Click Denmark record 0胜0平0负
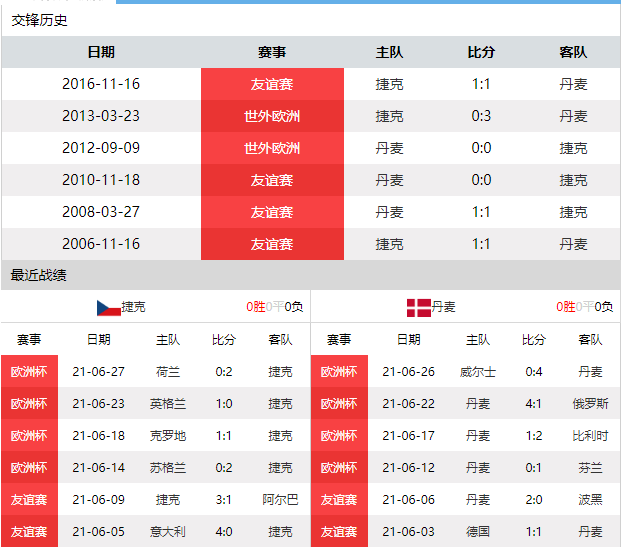Image resolution: width=622 pixels, height=547 pixels. 585,307
